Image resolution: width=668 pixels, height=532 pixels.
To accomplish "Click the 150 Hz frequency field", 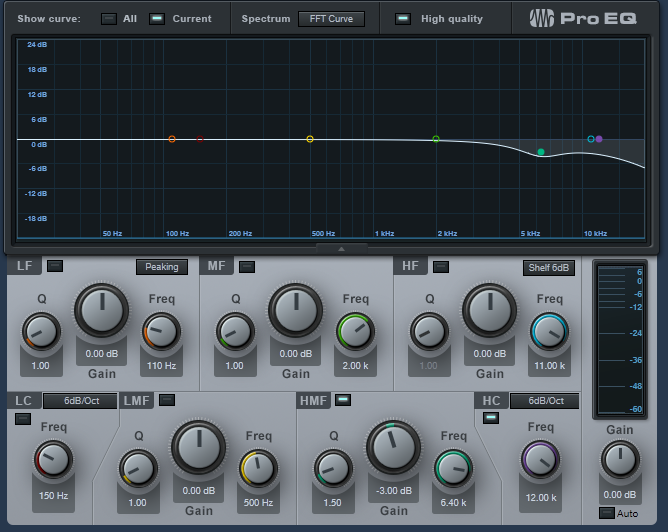I will (x=53, y=496).
